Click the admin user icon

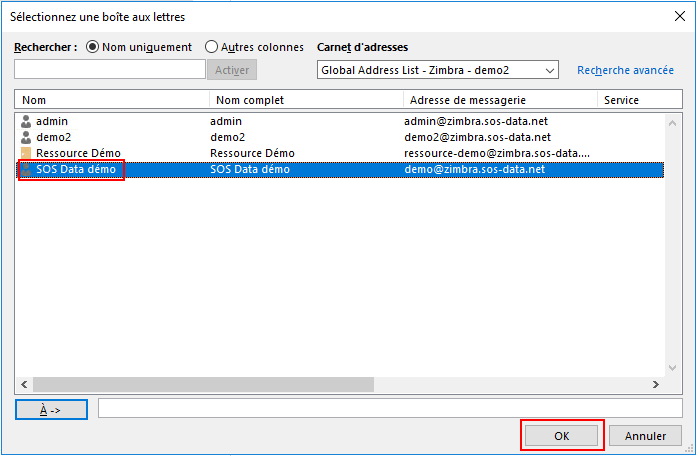[27, 121]
